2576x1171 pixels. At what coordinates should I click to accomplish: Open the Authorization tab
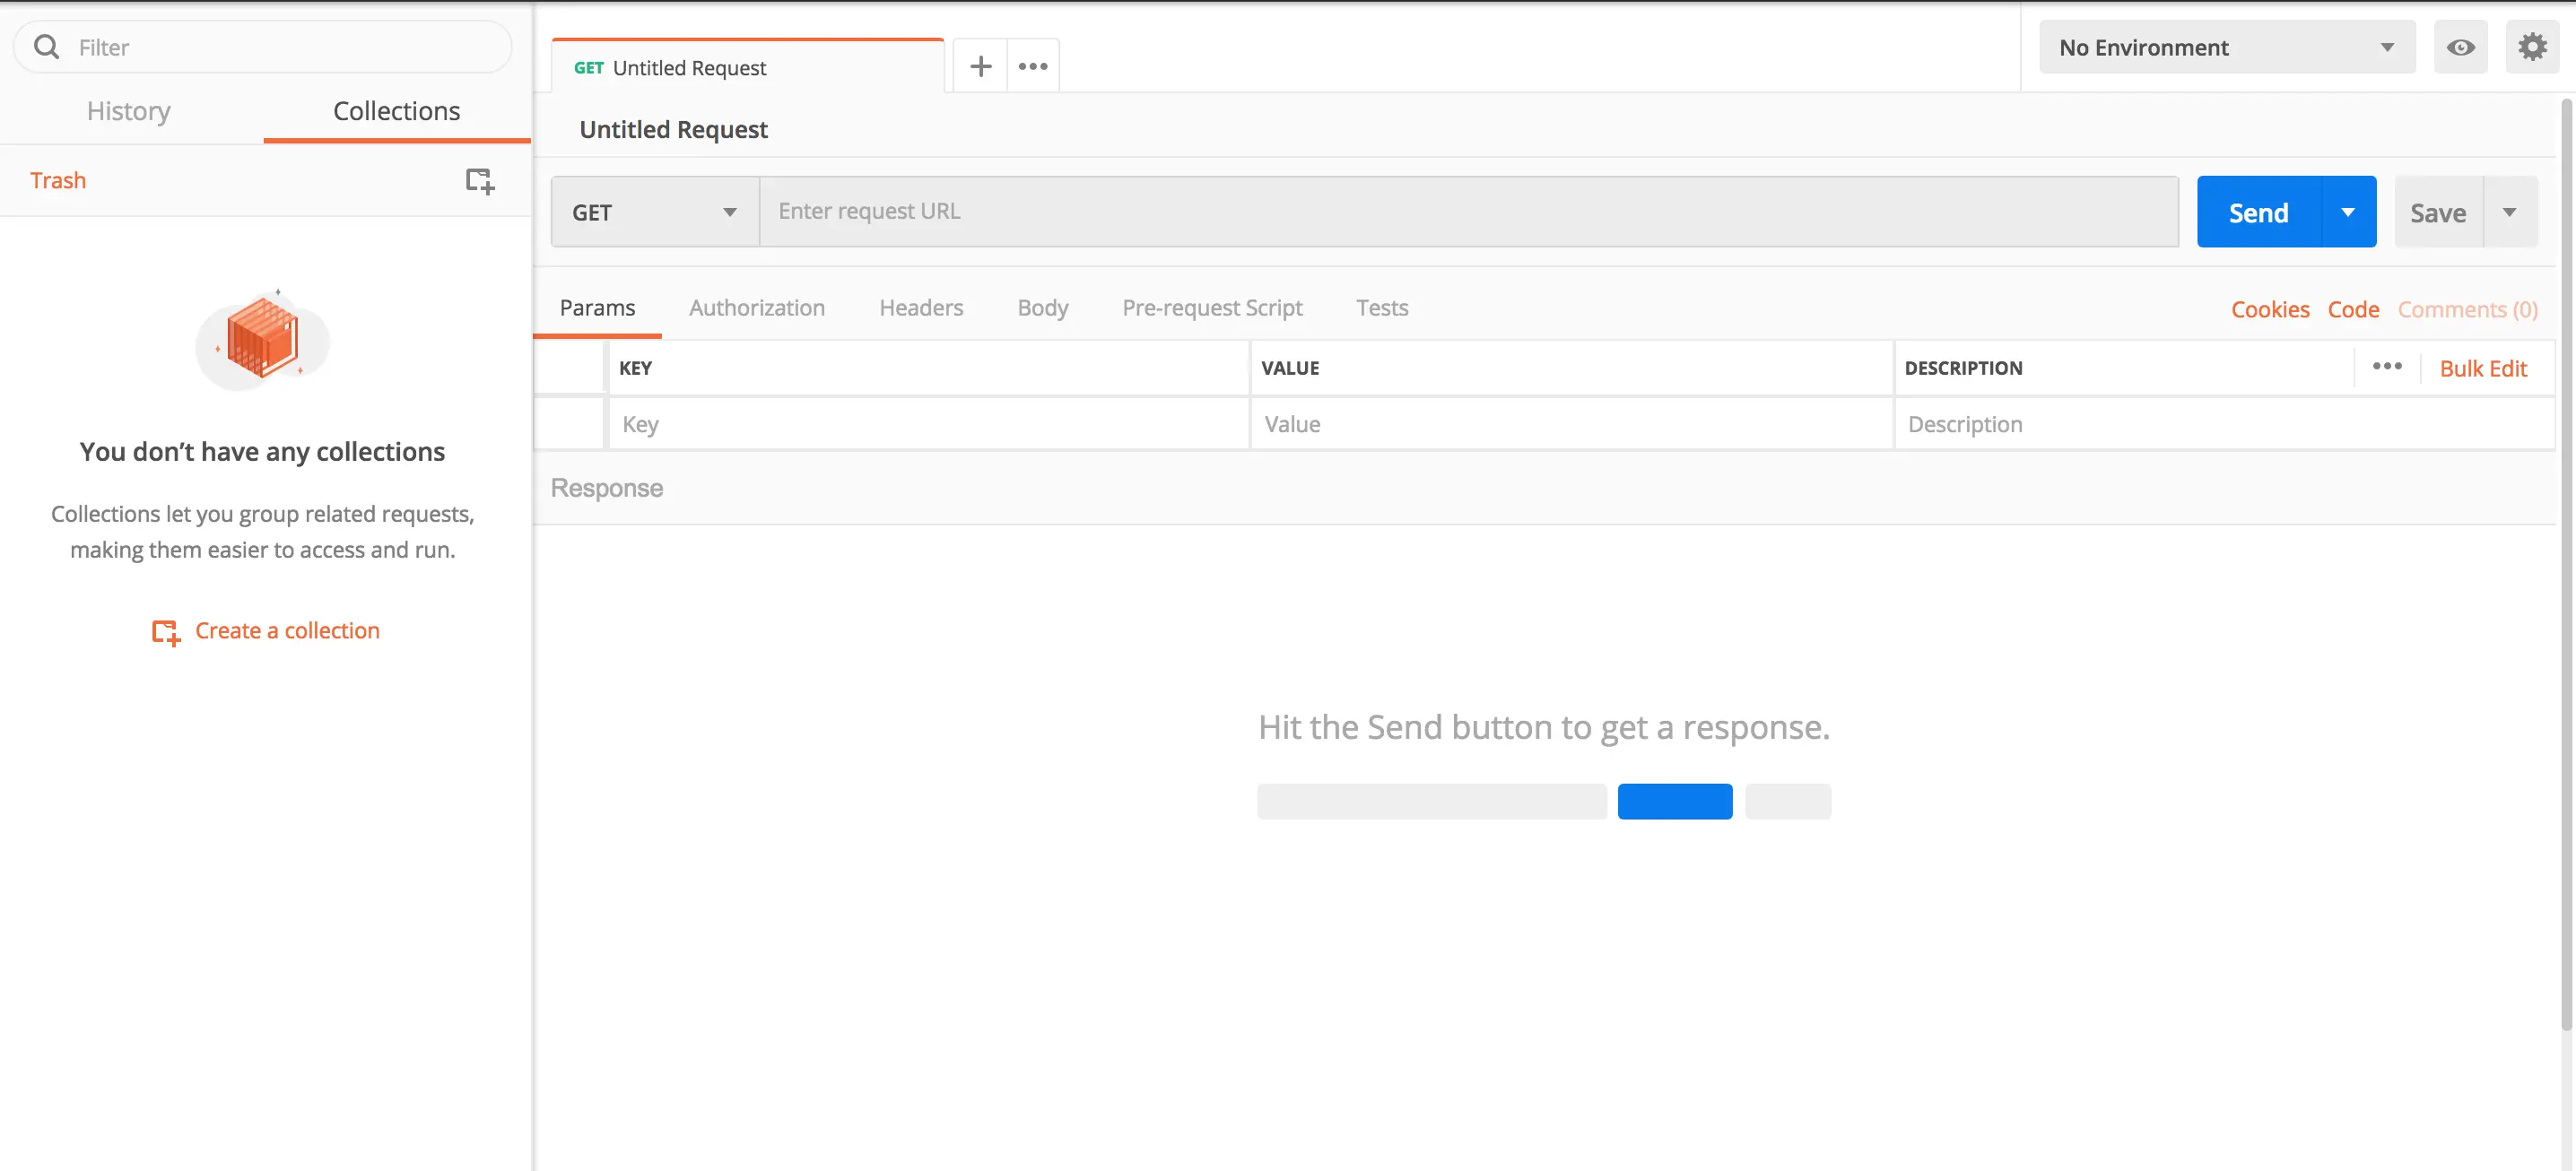click(756, 308)
